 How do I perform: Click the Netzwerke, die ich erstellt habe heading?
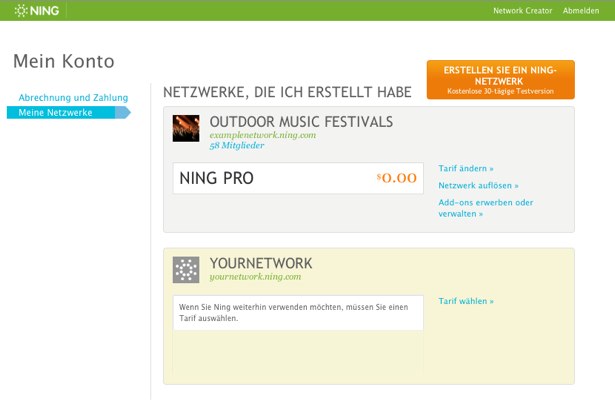(x=287, y=92)
